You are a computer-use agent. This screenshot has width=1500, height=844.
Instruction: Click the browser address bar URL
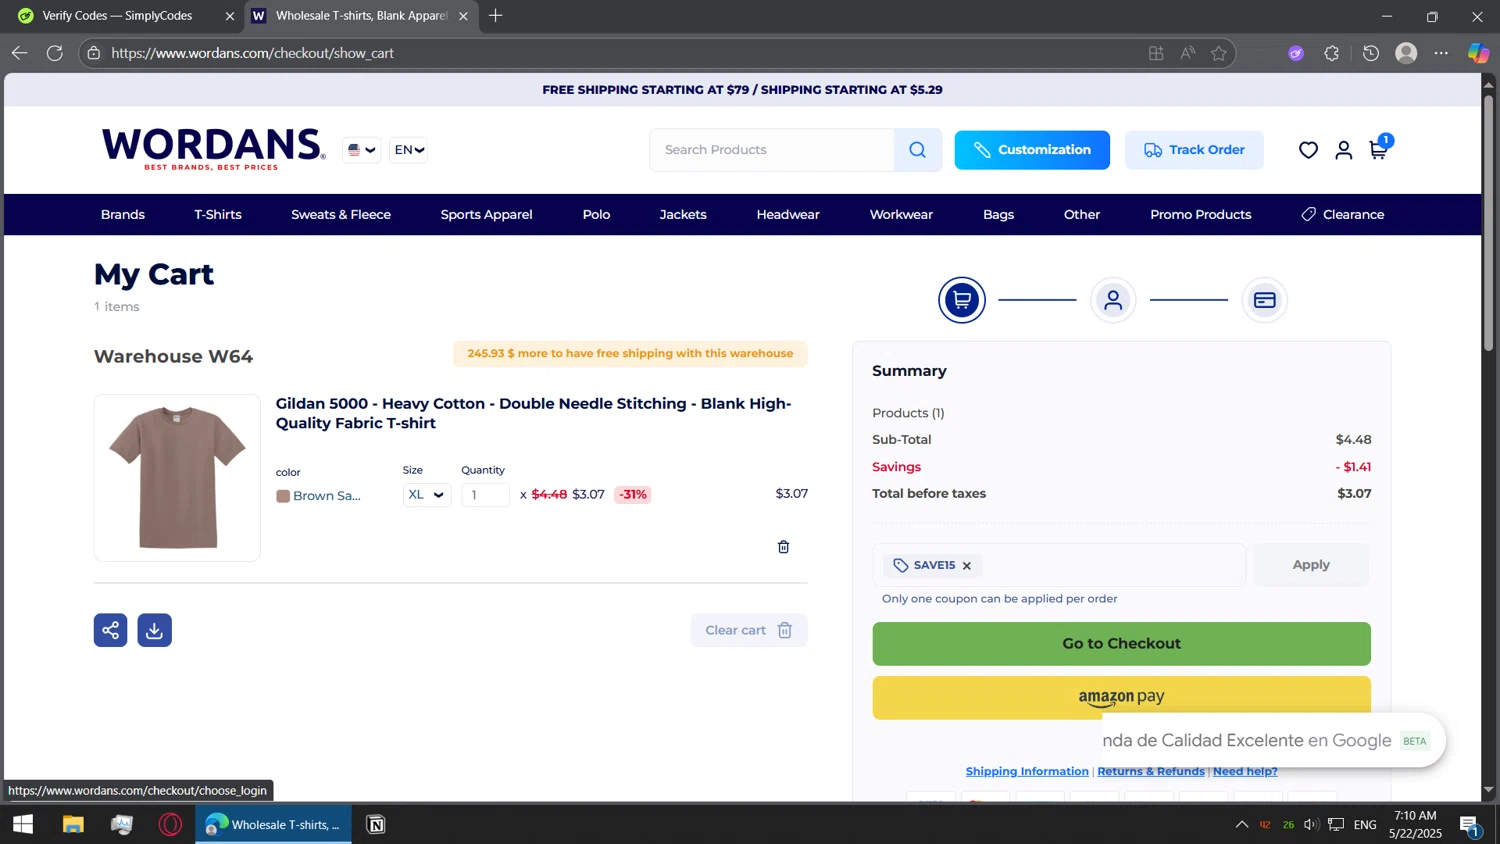point(252,53)
